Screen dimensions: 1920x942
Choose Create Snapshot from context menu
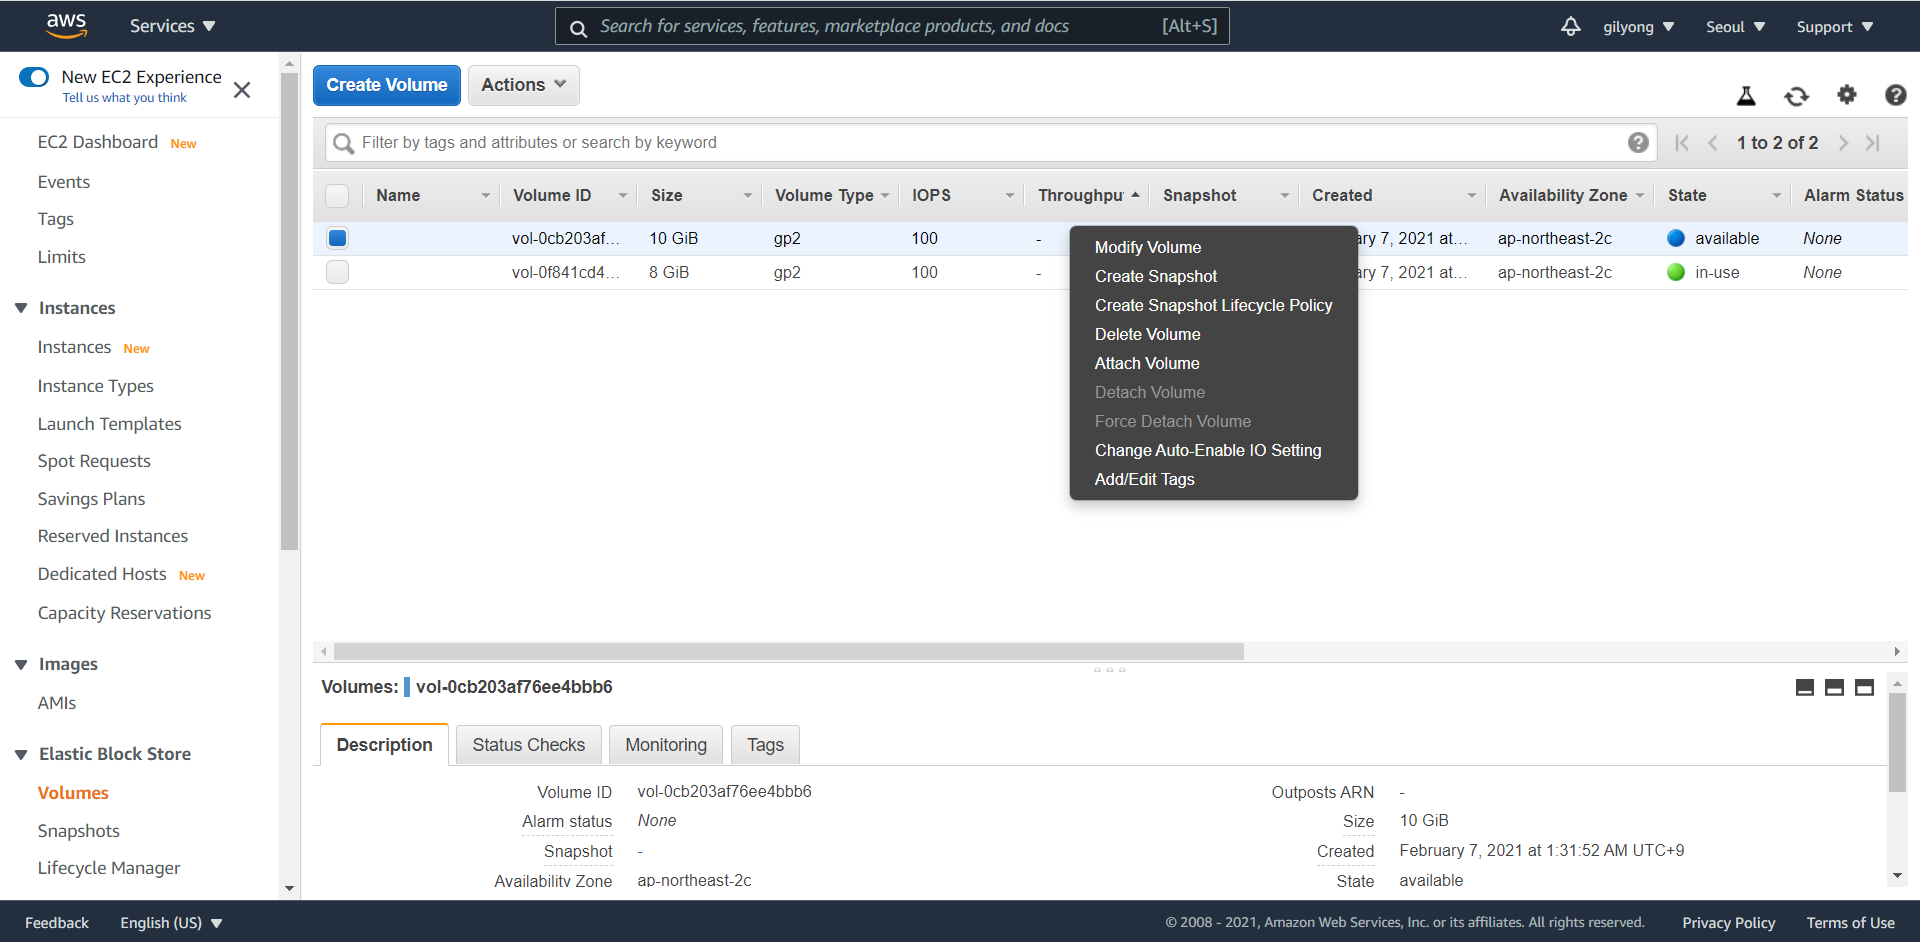coord(1156,276)
